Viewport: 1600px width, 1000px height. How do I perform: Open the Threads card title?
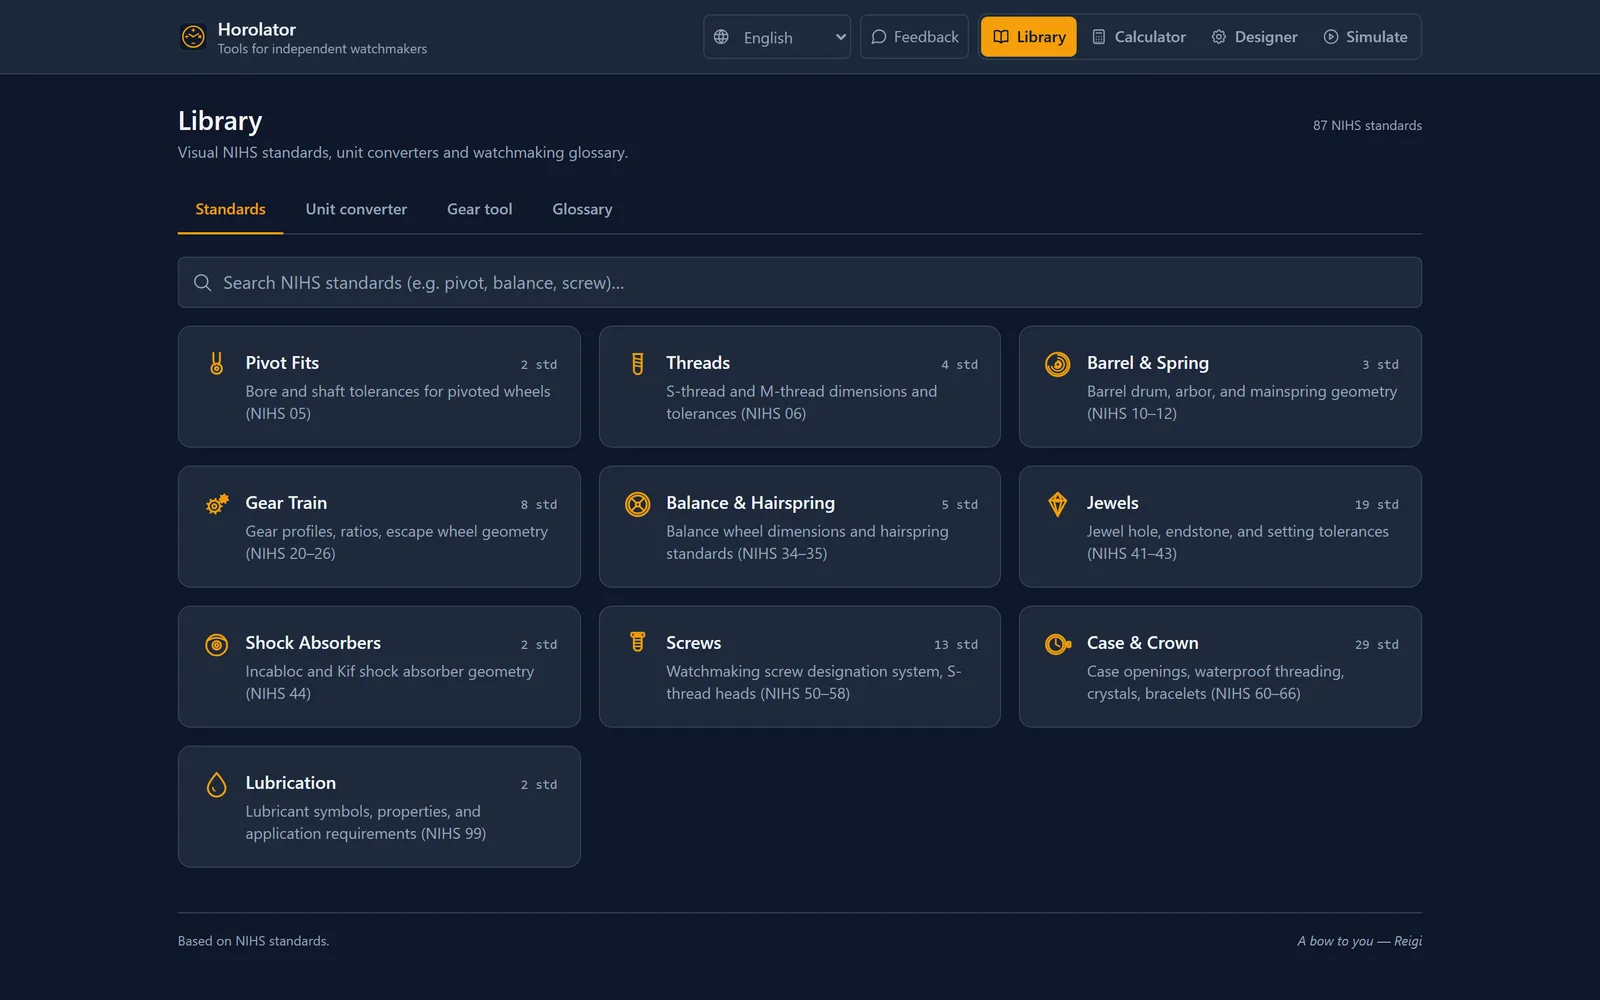tap(698, 363)
